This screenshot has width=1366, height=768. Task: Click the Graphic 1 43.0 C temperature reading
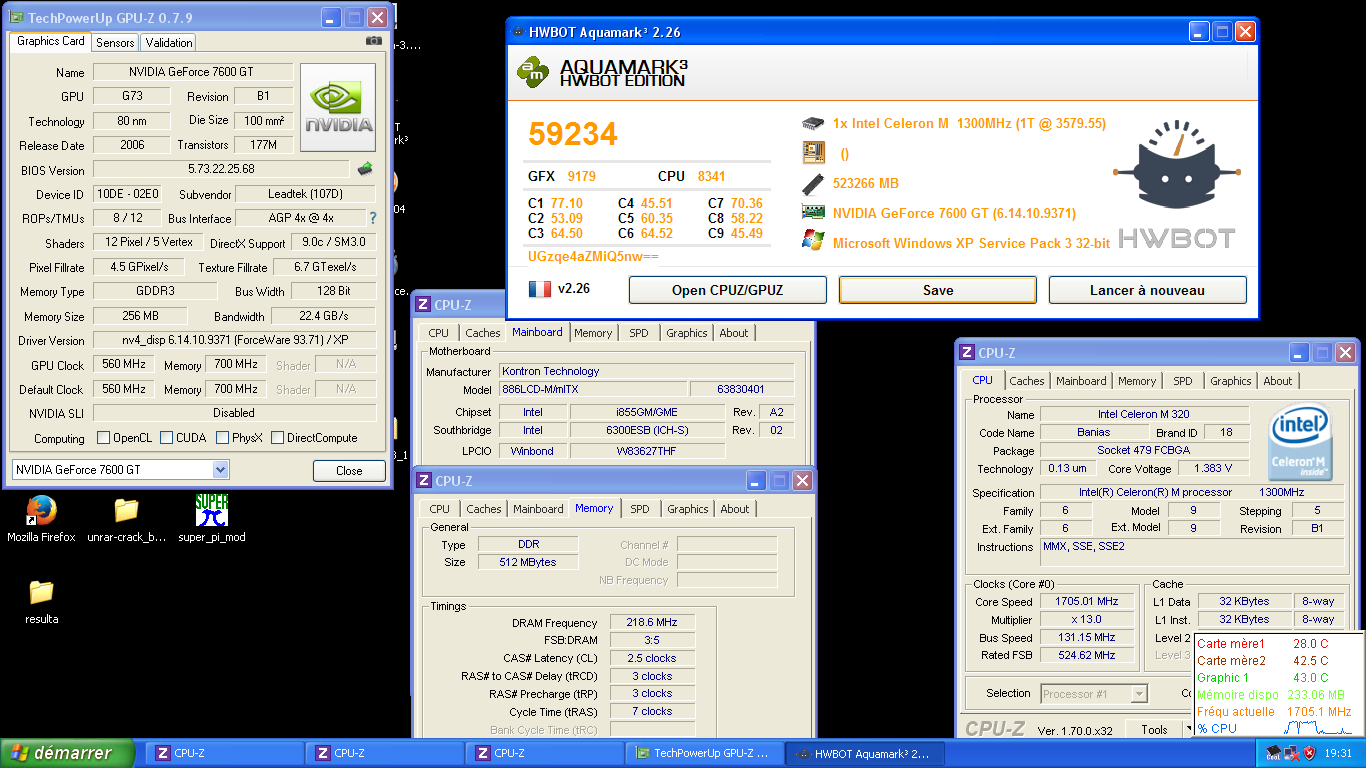[1262, 677]
